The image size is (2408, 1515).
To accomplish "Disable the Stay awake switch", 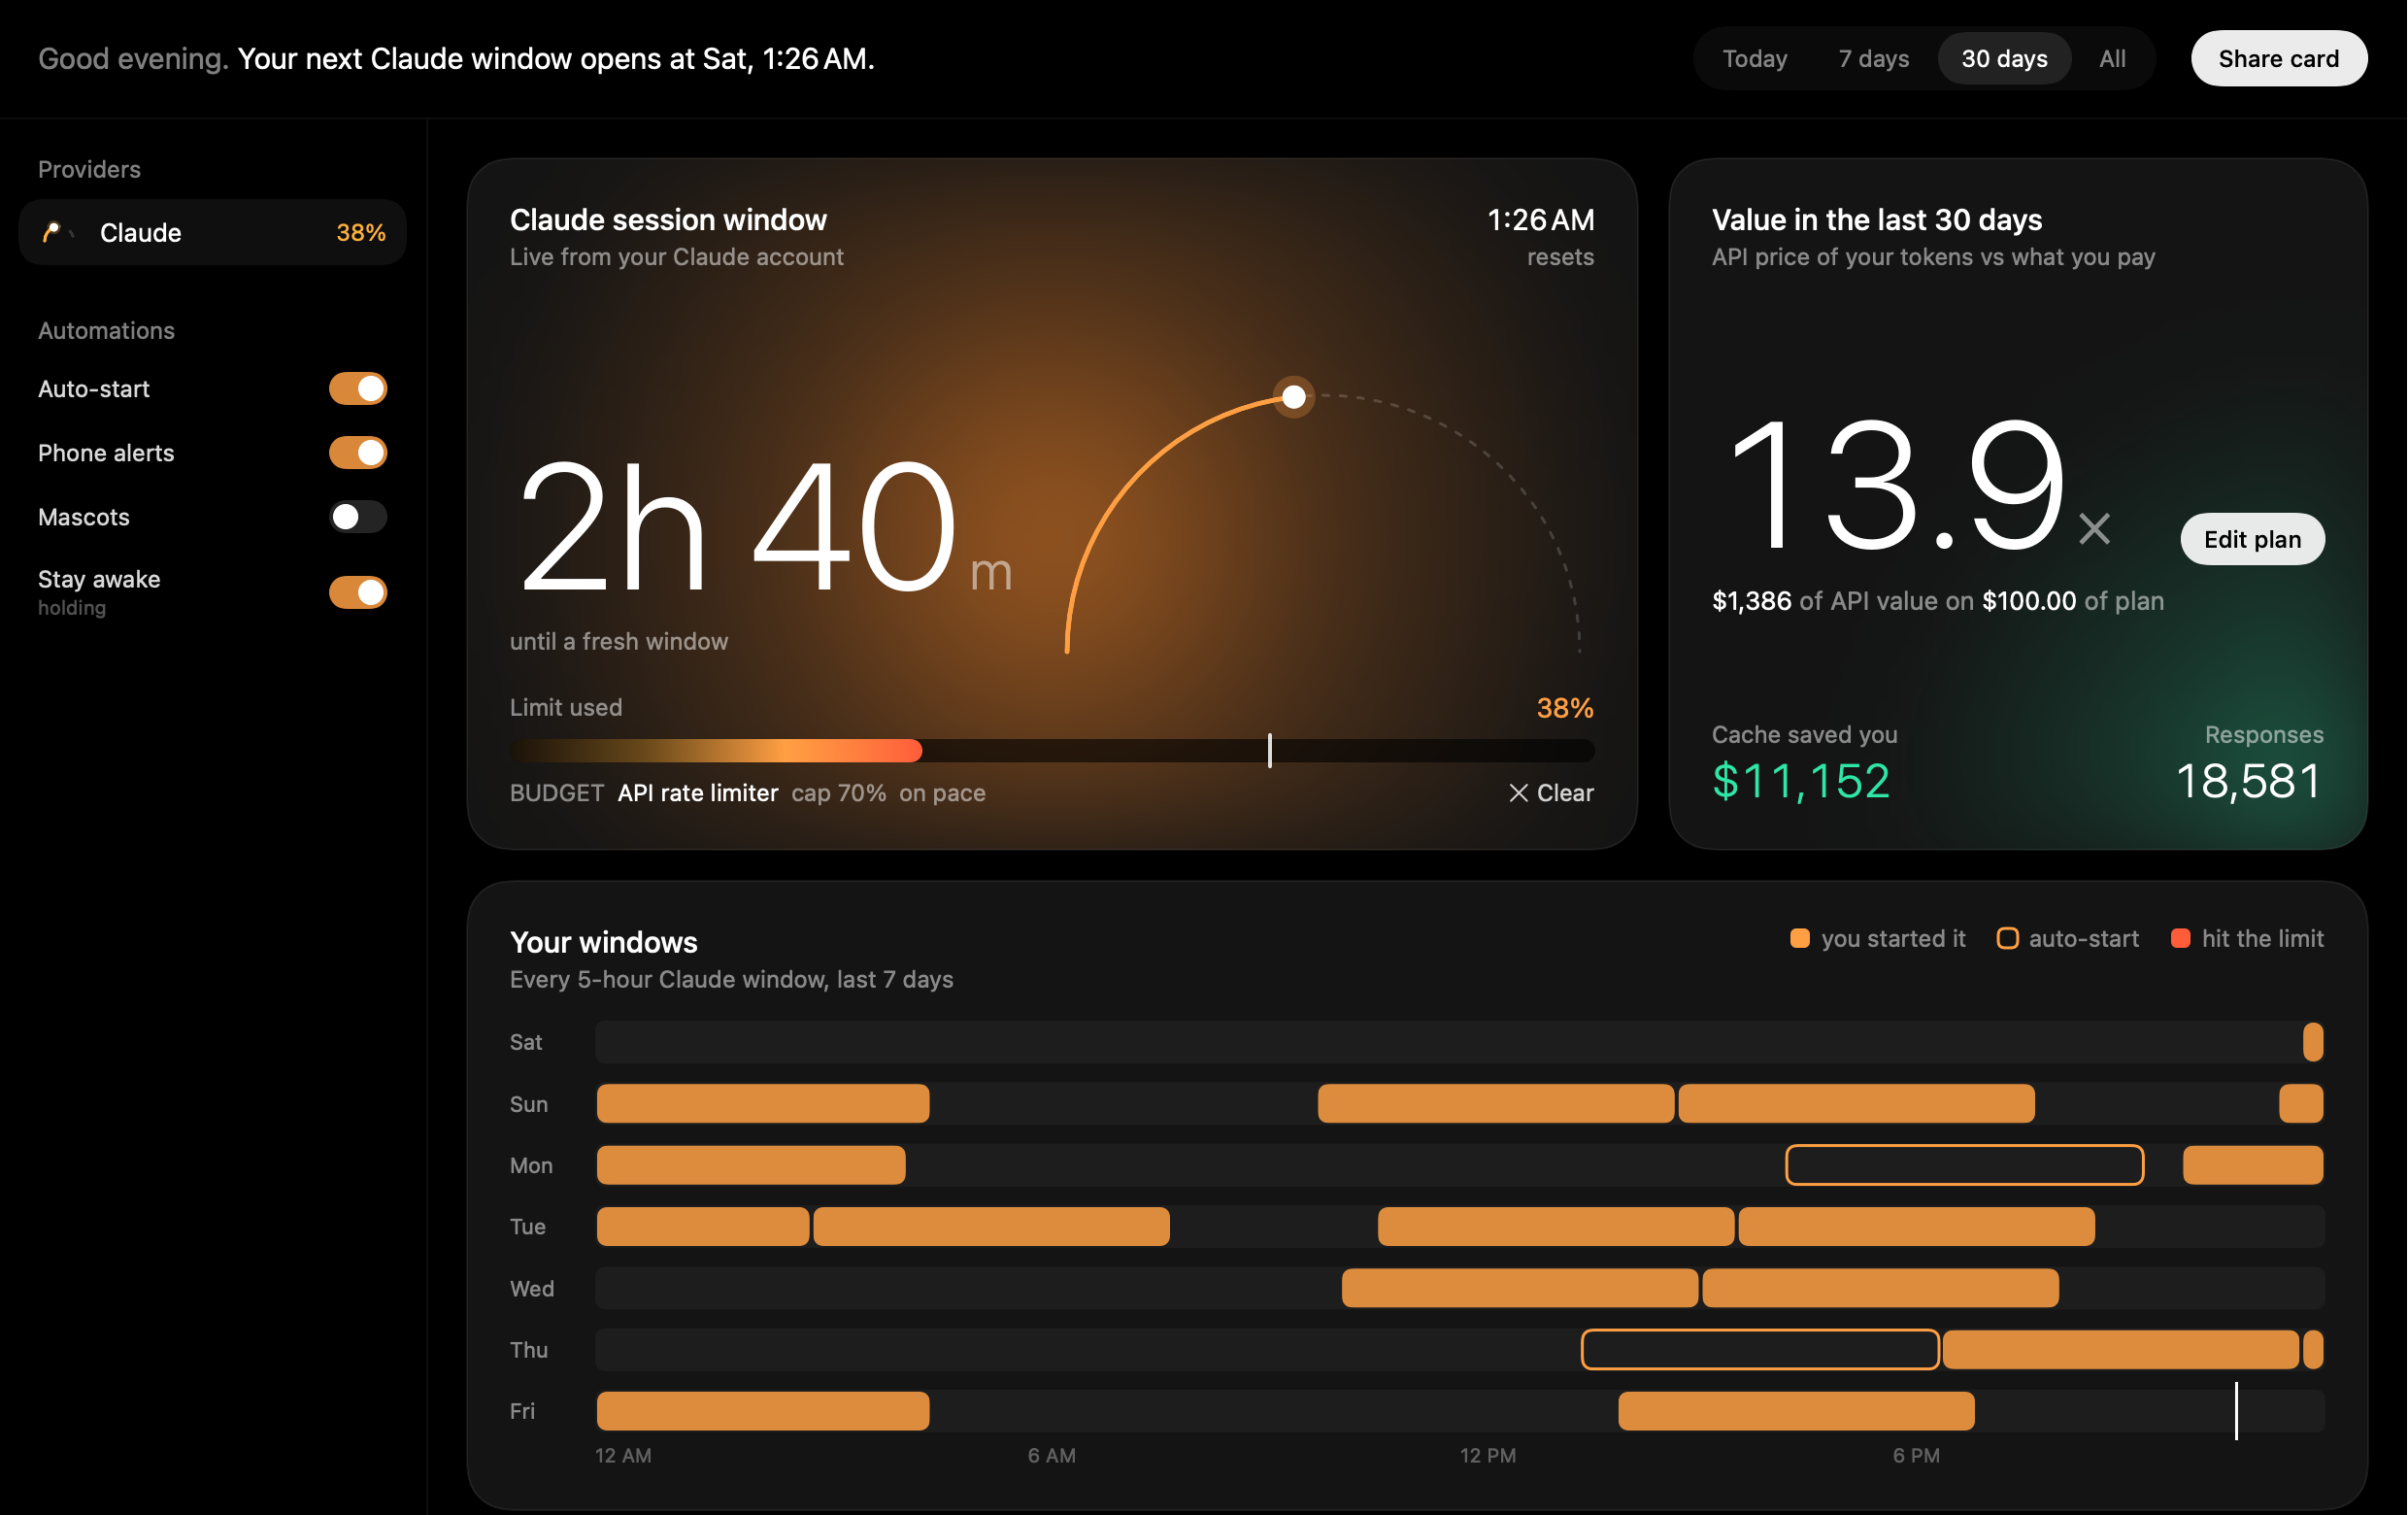I will pos(358,592).
